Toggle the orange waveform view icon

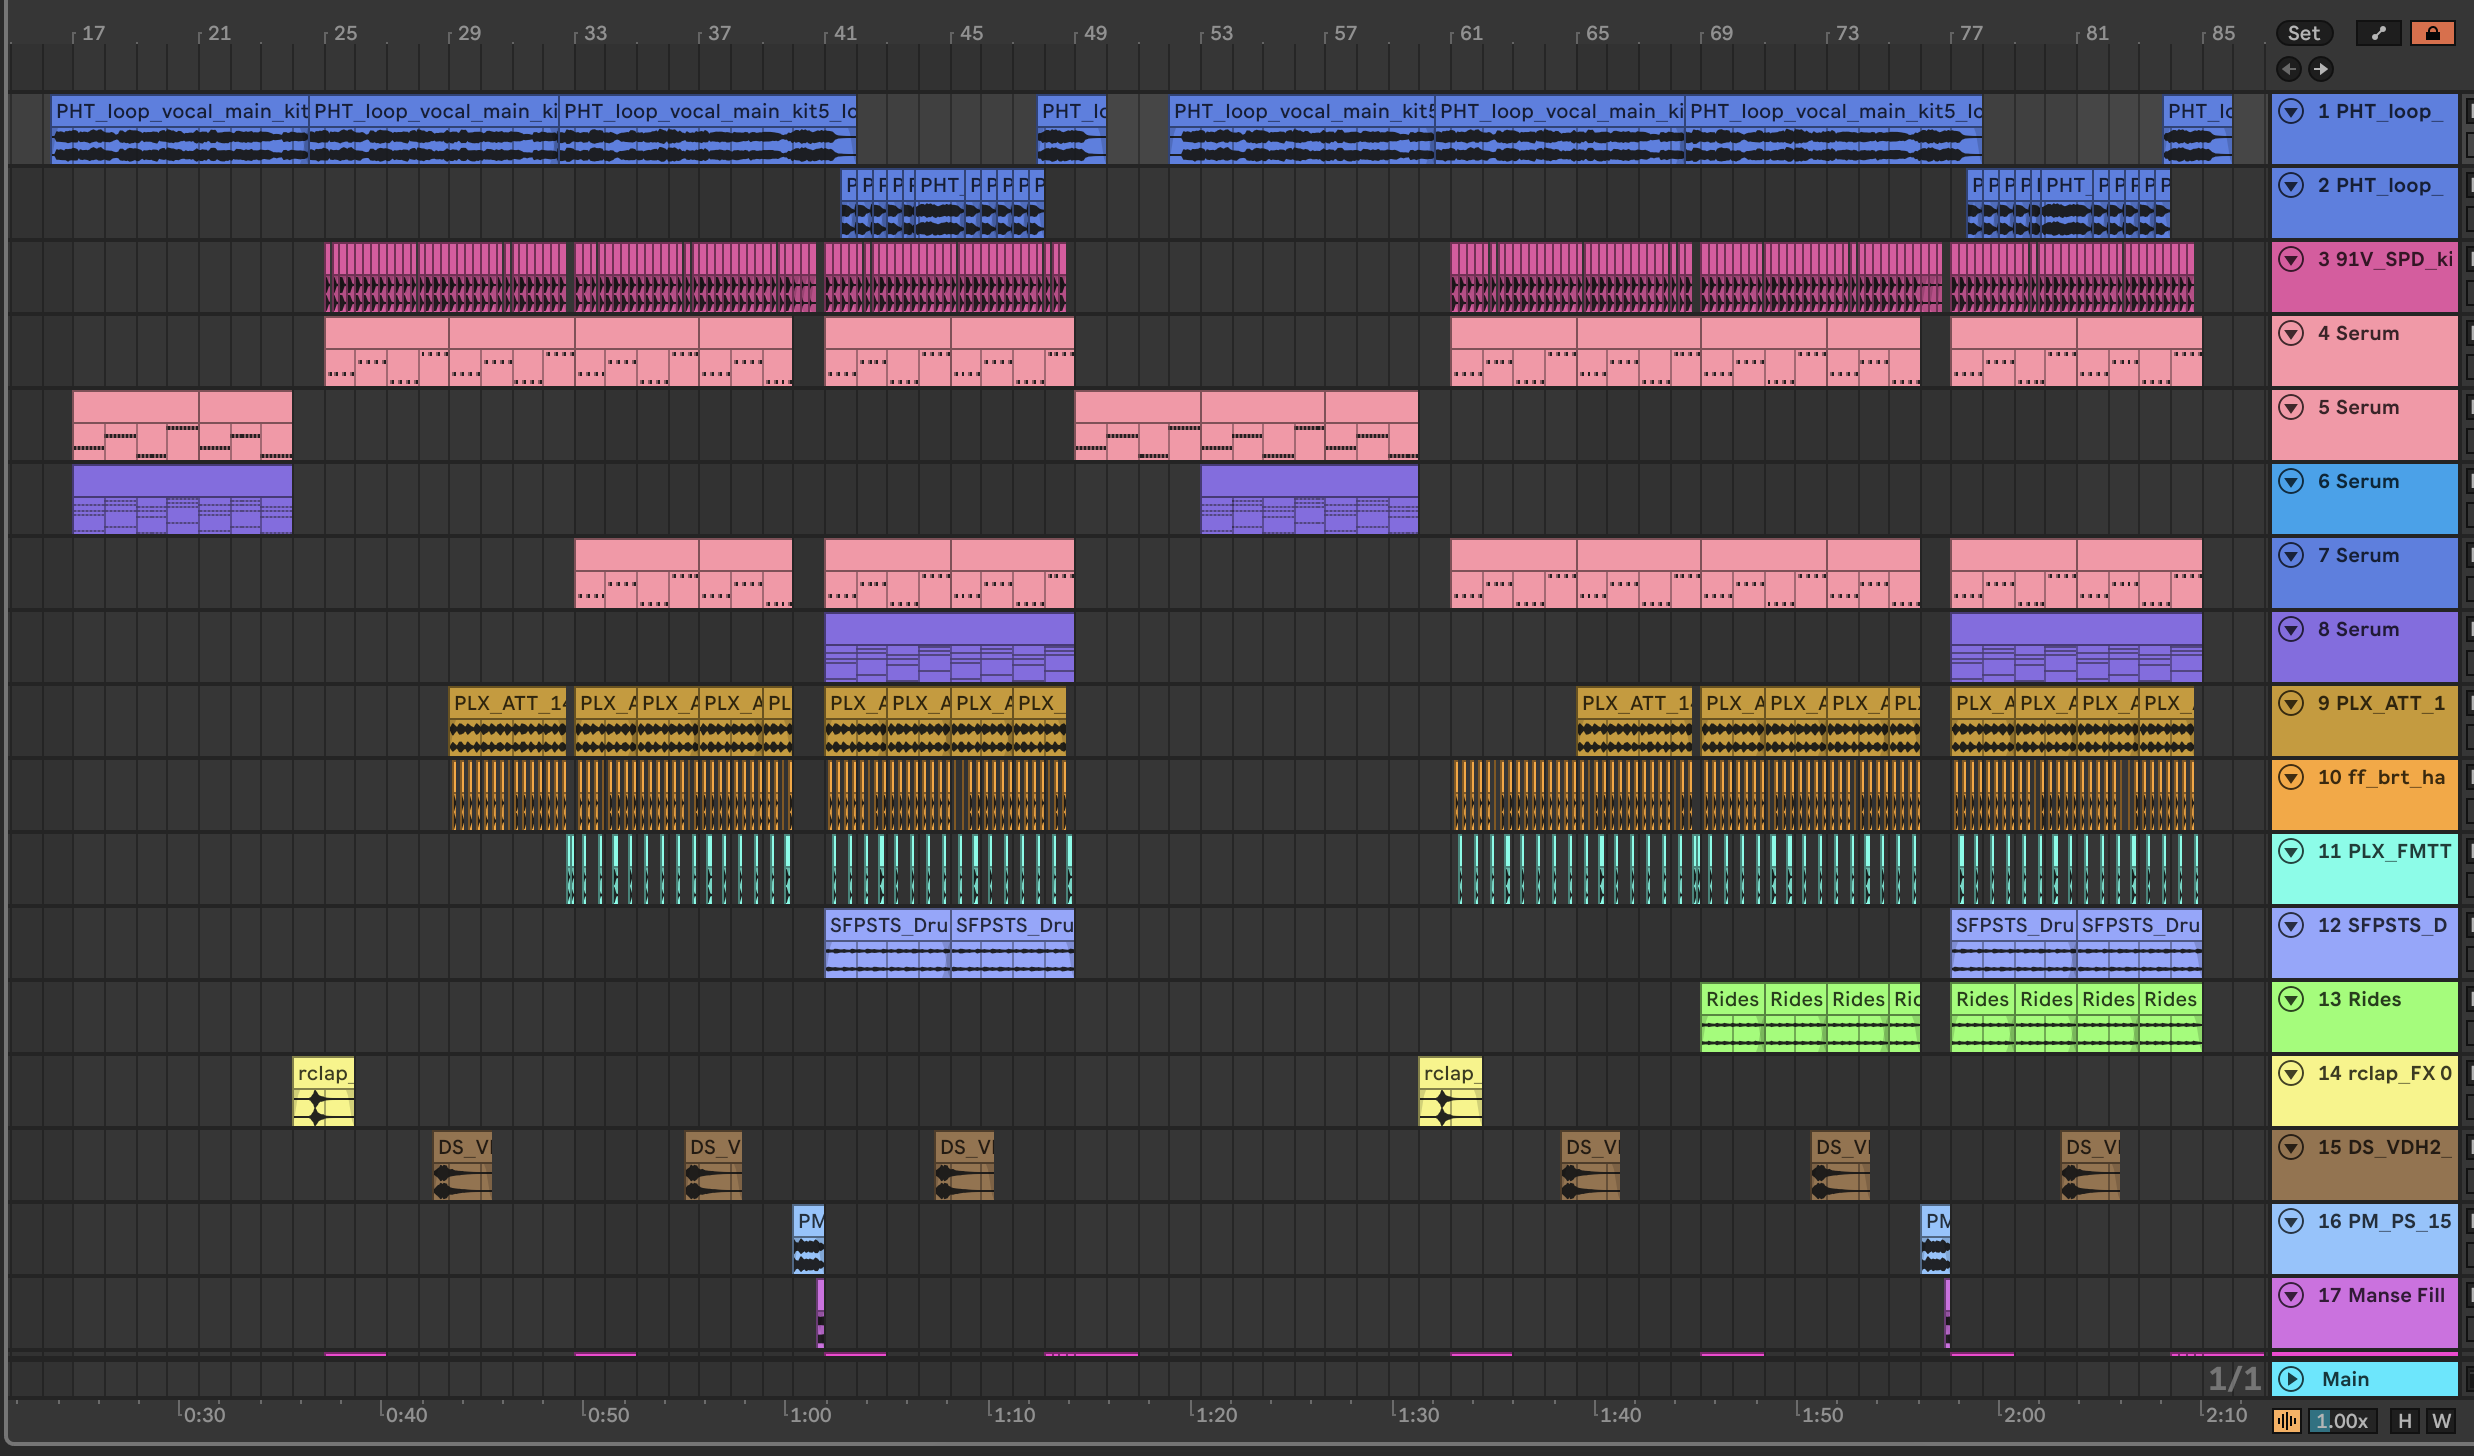(2286, 1420)
